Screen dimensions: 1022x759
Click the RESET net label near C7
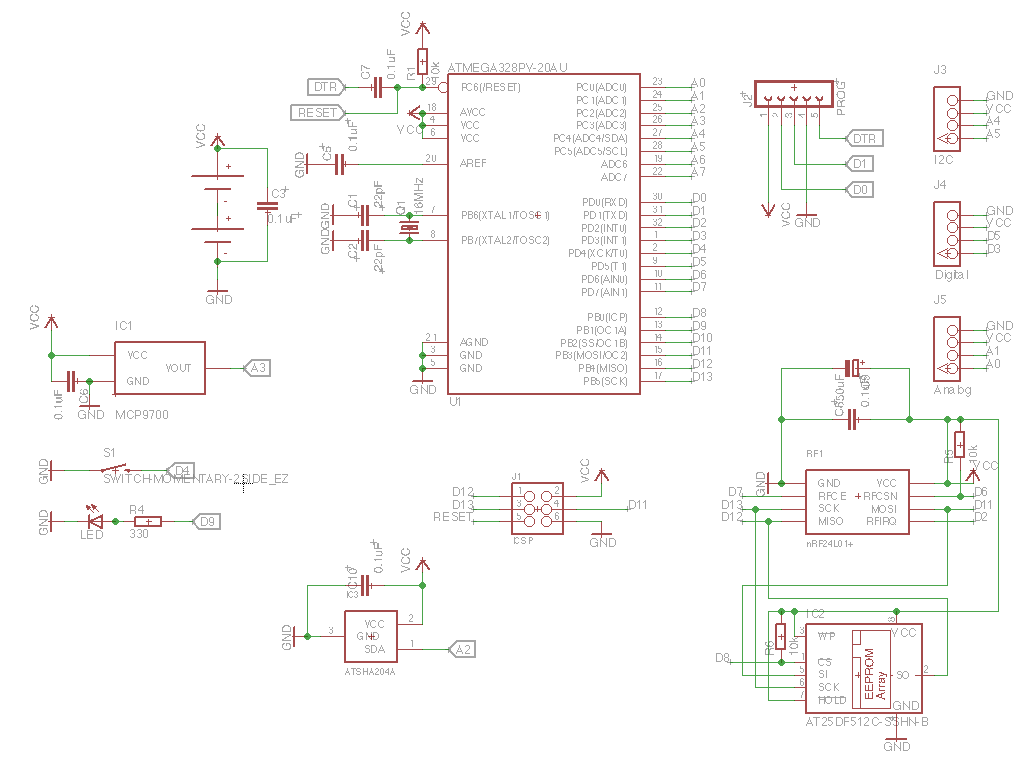click(x=317, y=113)
